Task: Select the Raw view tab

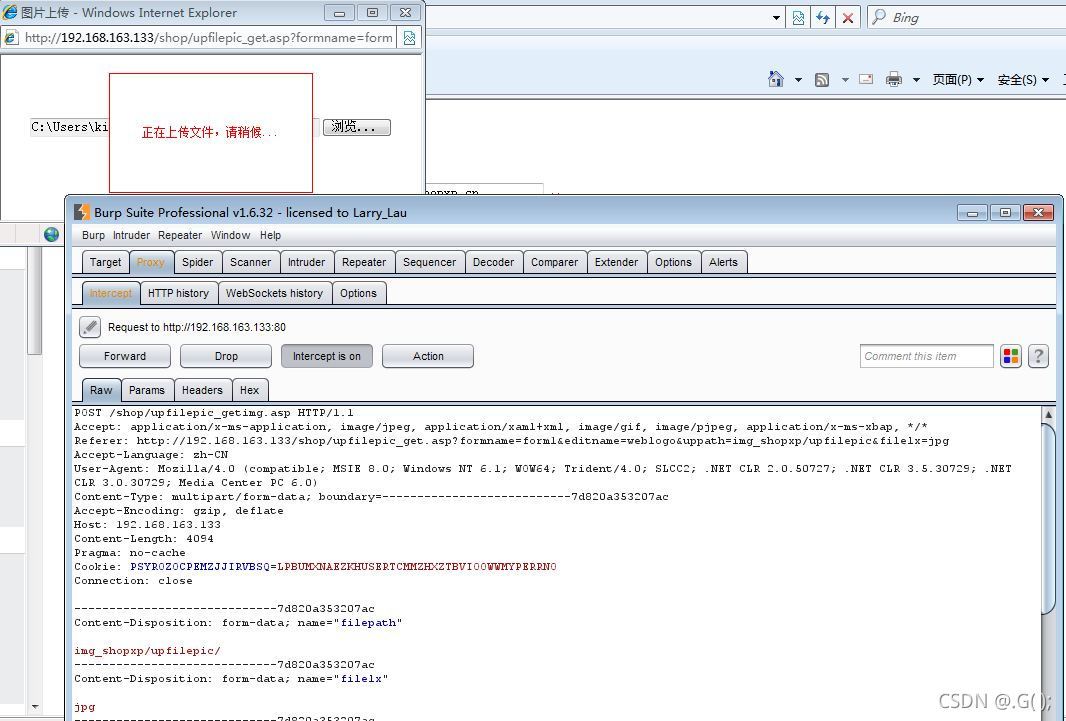Action: point(101,391)
